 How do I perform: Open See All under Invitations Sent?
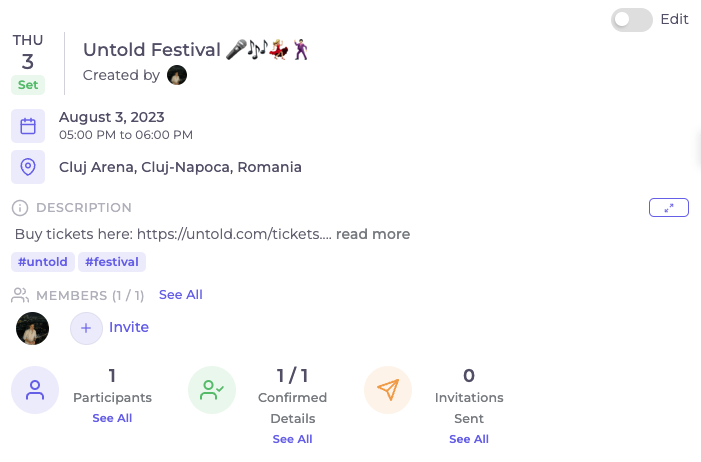pyautogui.click(x=469, y=439)
